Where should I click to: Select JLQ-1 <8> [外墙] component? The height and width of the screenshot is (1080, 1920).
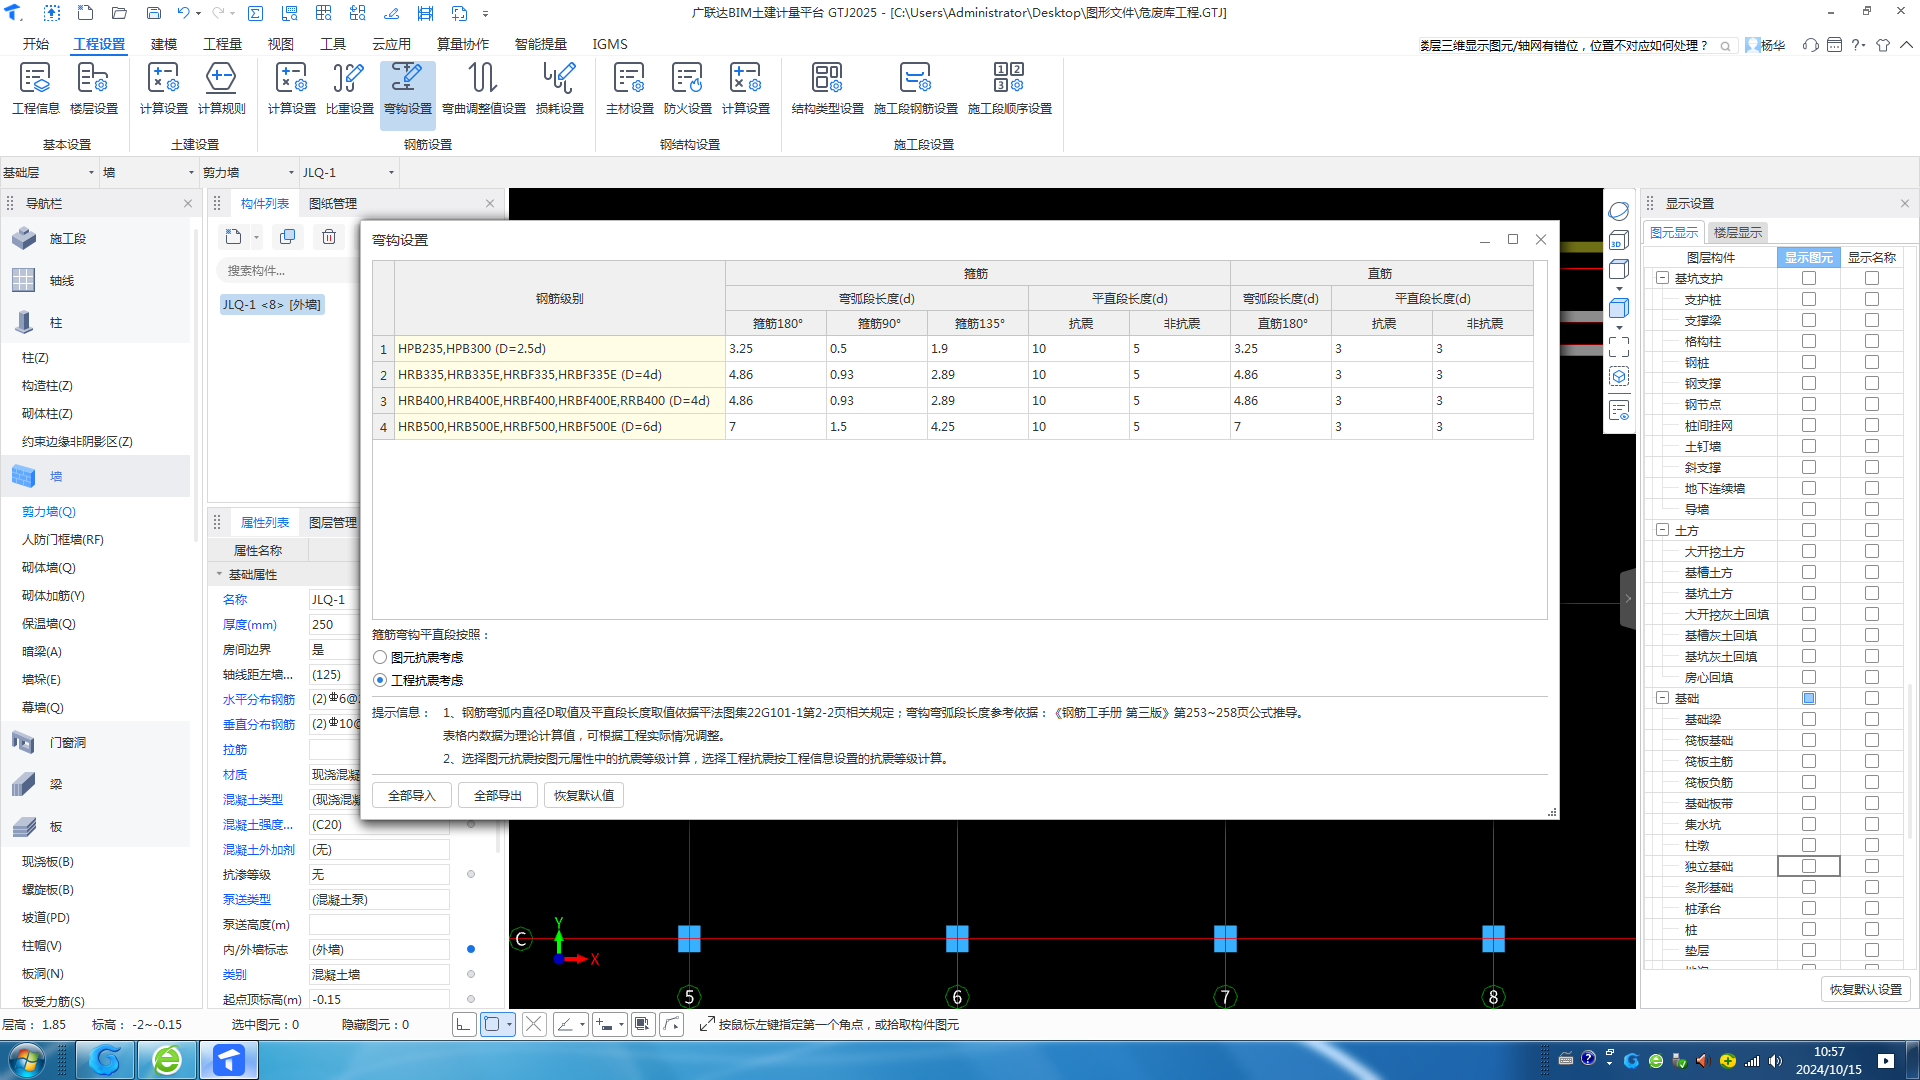(x=272, y=305)
